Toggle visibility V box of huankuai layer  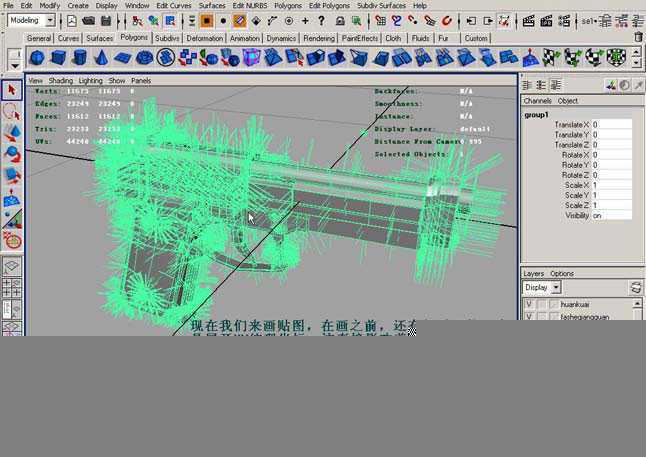tap(529, 305)
